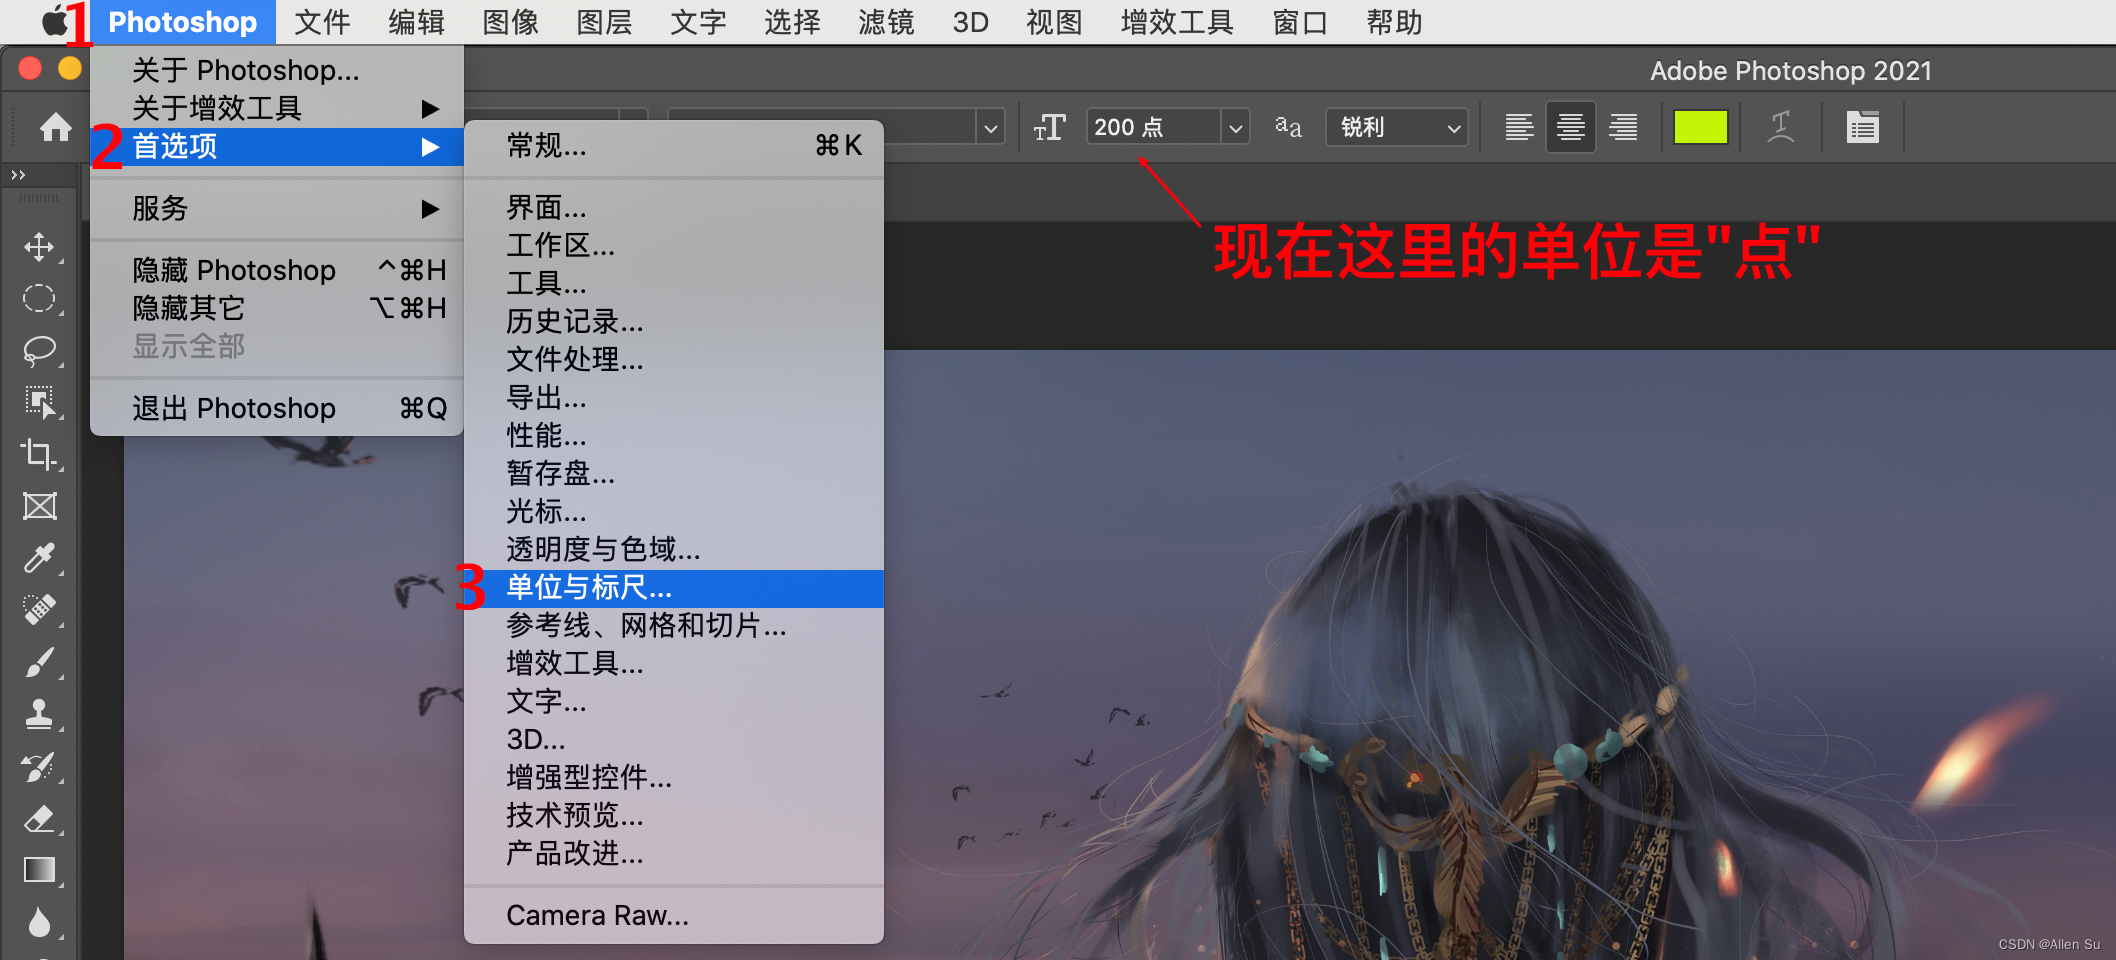Image resolution: width=2116 pixels, height=960 pixels.
Task: Toggle center align text
Action: click(1571, 127)
